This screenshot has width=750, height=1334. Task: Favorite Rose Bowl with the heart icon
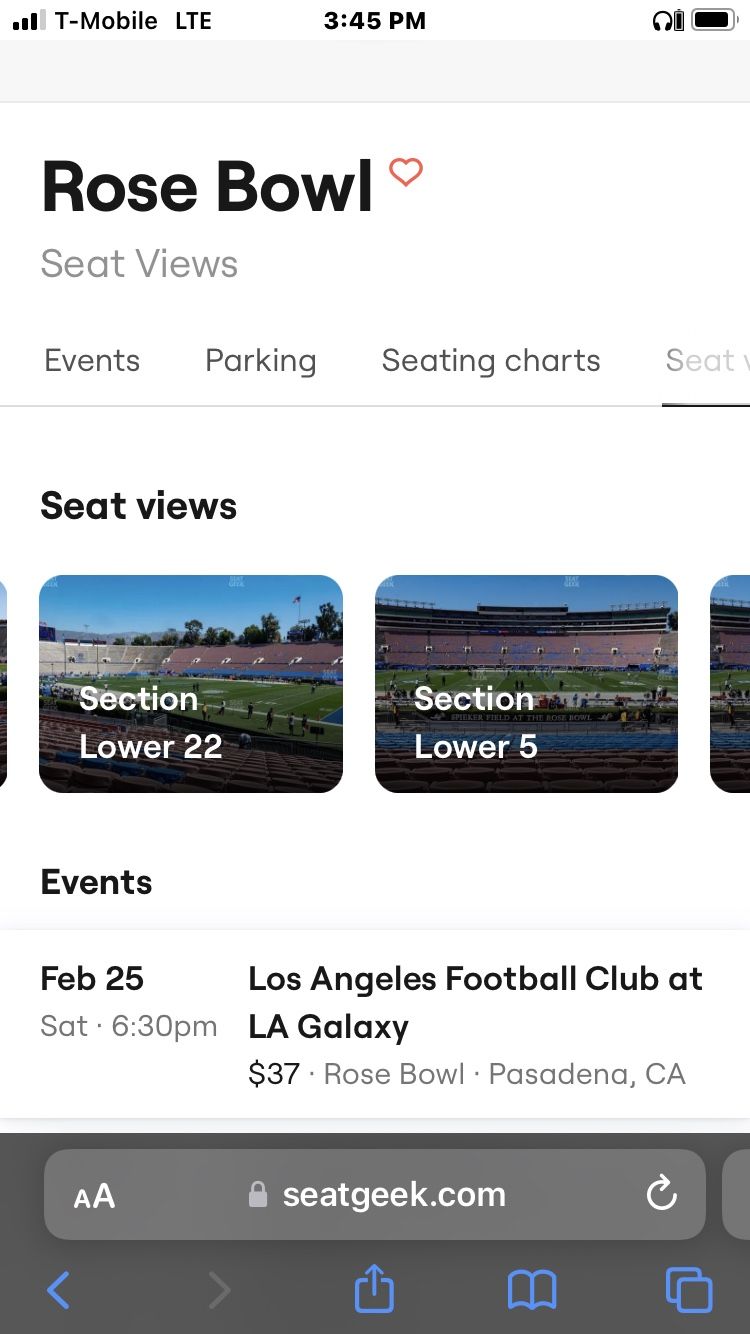(x=406, y=172)
